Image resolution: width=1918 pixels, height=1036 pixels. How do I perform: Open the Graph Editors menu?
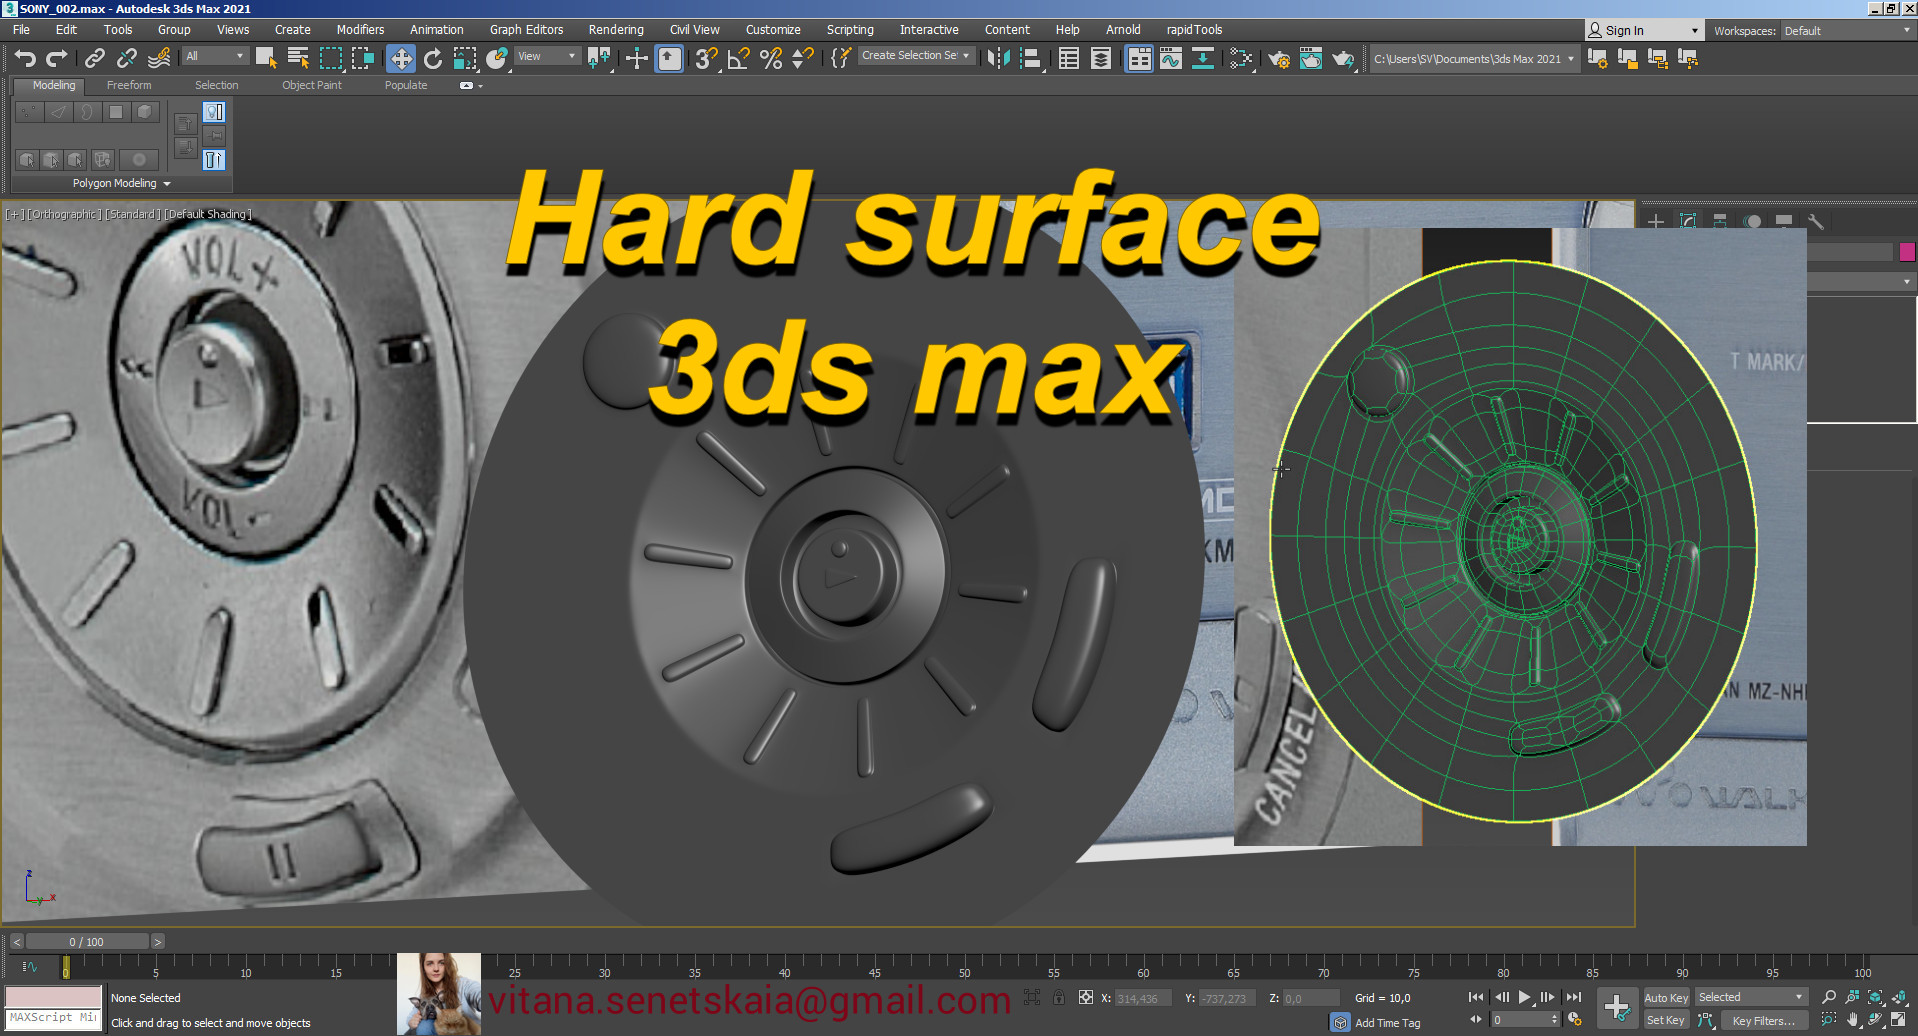[x=526, y=30]
